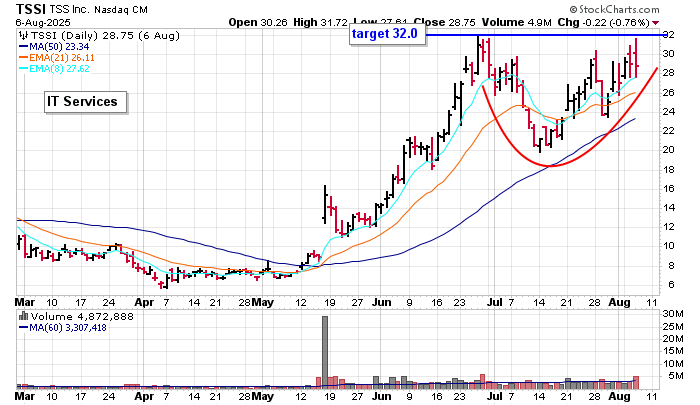The image size is (700, 405).
Task: Click the 'May' month label under the volume chart
Action: tap(262, 397)
